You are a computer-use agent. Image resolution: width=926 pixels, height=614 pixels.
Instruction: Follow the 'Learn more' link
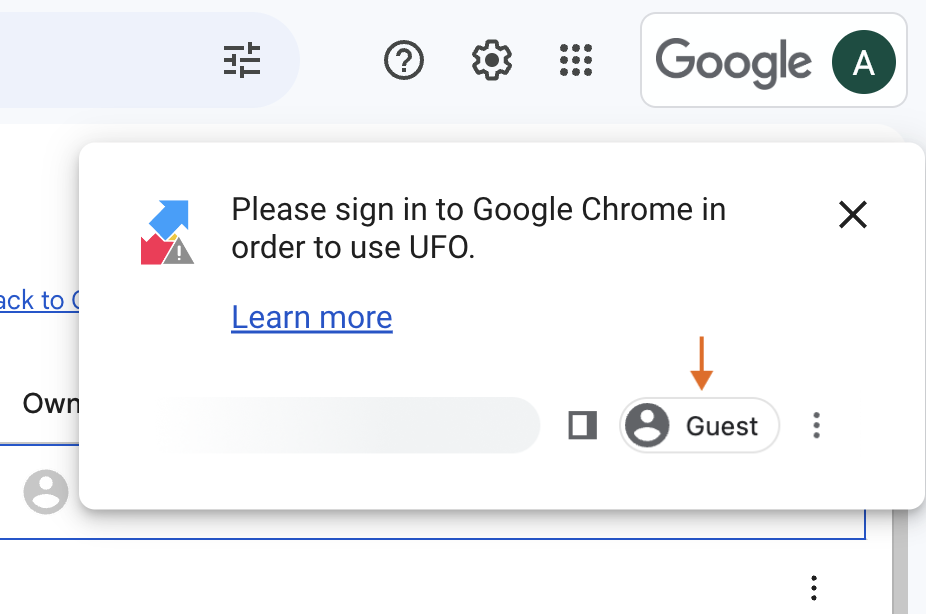pyautogui.click(x=312, y=318)
